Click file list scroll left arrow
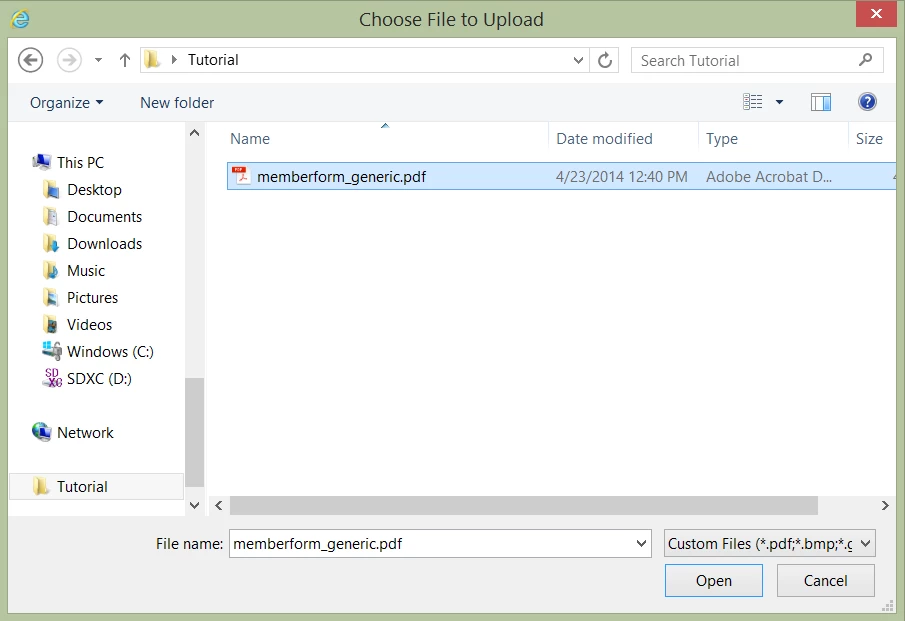The height and width of the screenshot is (621, 905). (x=219, y=506)
